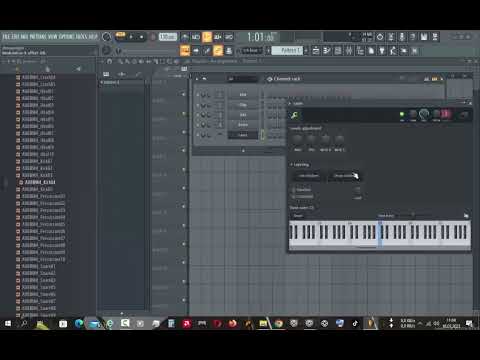This screenshot has width=480, height=360.
Task: Mute the Kick channel LED
Action: [x=197, y=95]
